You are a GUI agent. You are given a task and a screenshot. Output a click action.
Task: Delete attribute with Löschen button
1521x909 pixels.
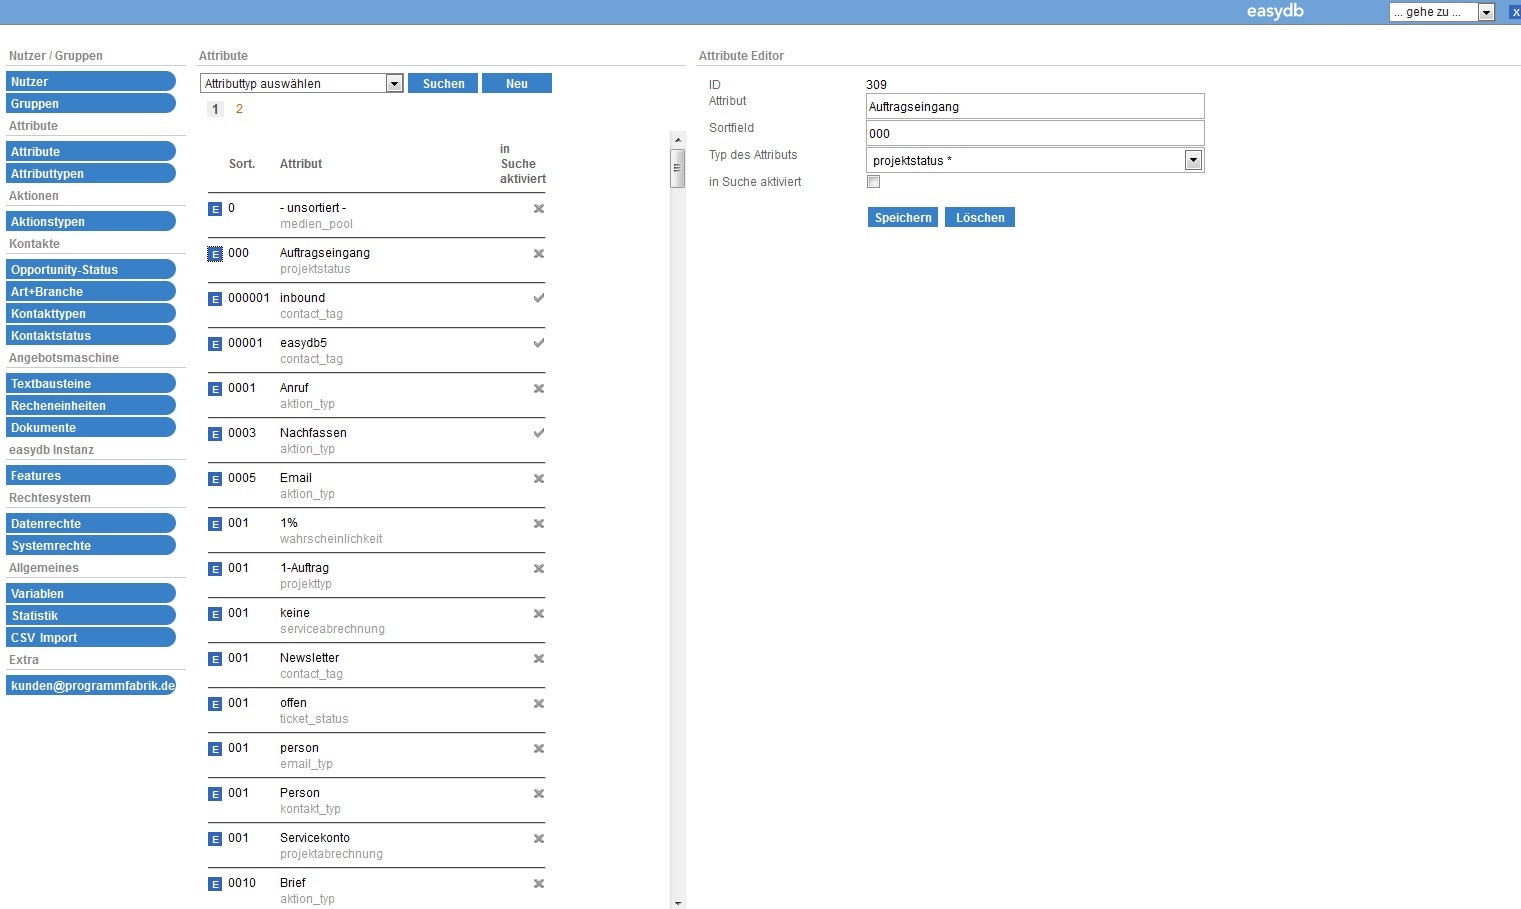[x=980, y=217]
